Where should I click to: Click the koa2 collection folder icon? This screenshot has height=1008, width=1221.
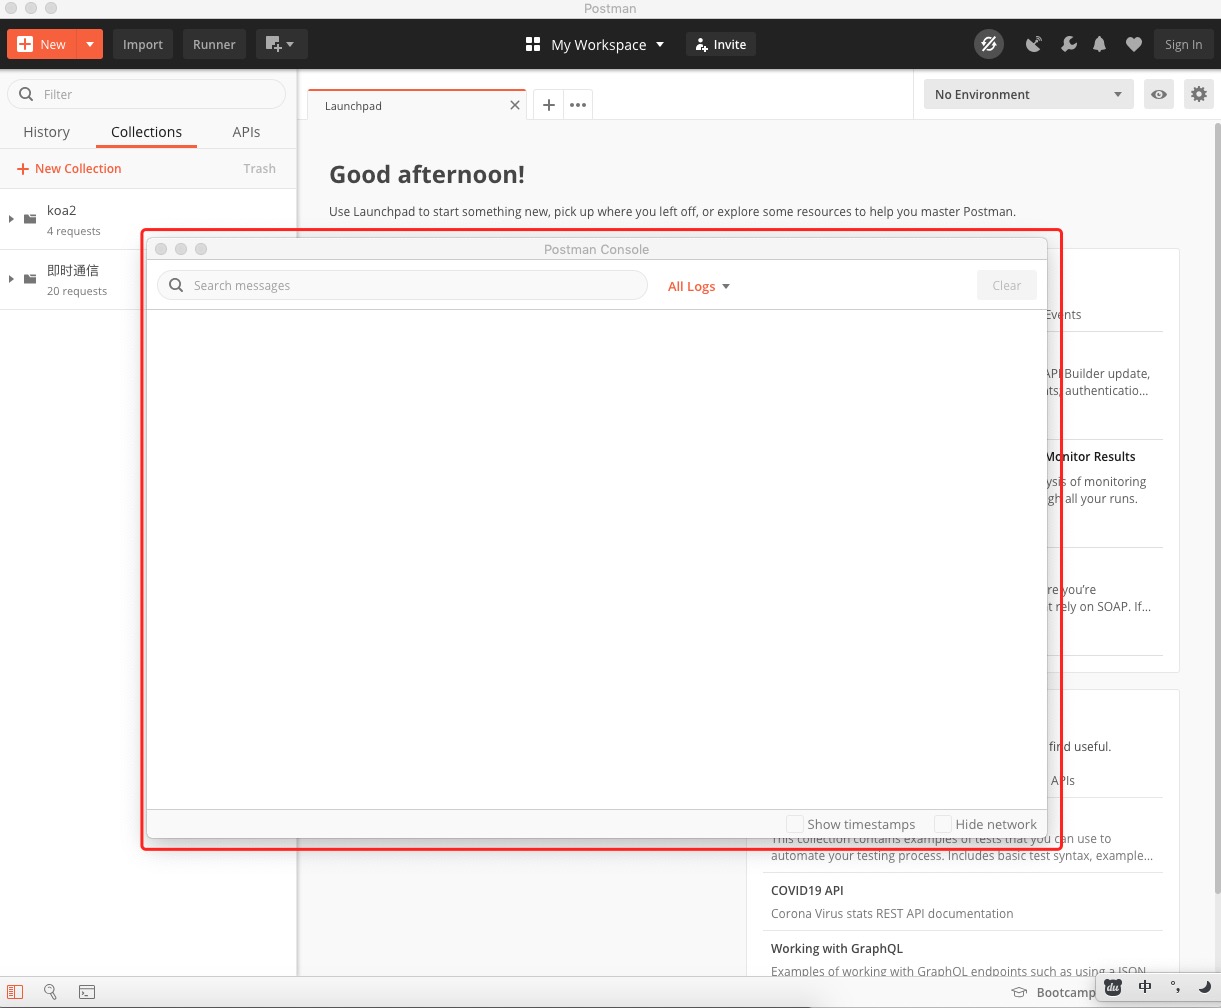[x=30, y=219]
